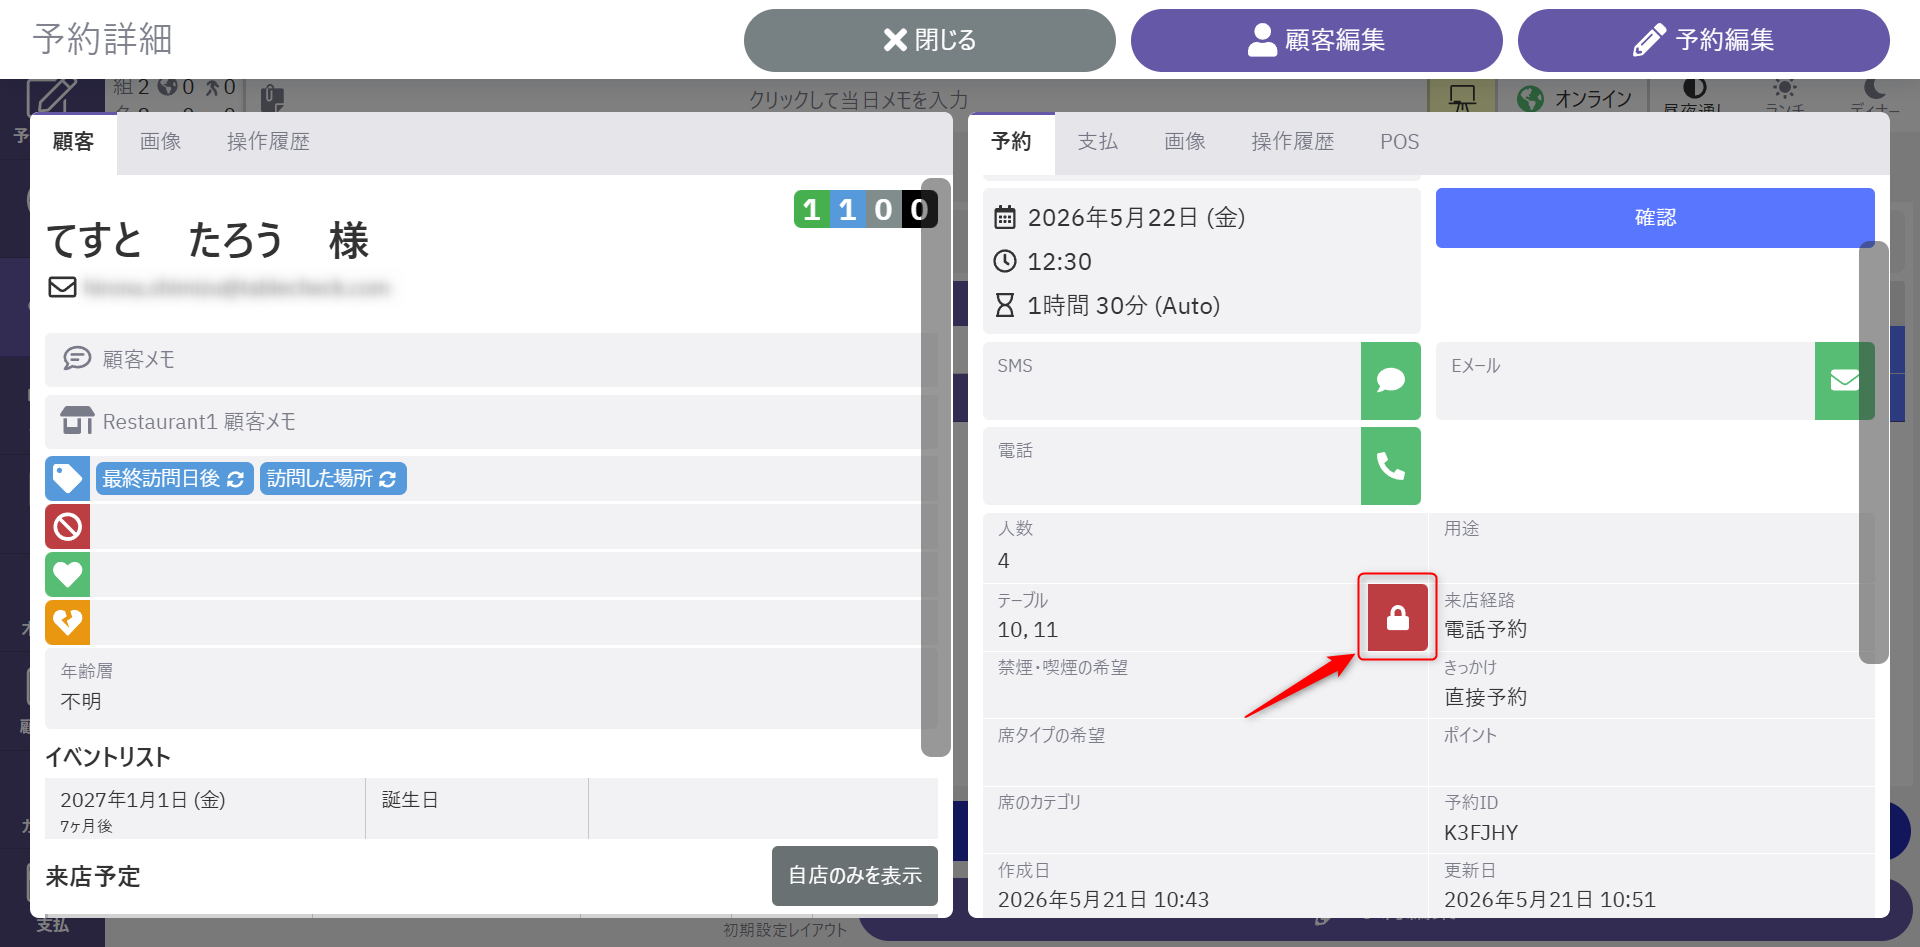1920x947 pixels.
Task: Select the 予約 tab
Action: pos(1011,142)
